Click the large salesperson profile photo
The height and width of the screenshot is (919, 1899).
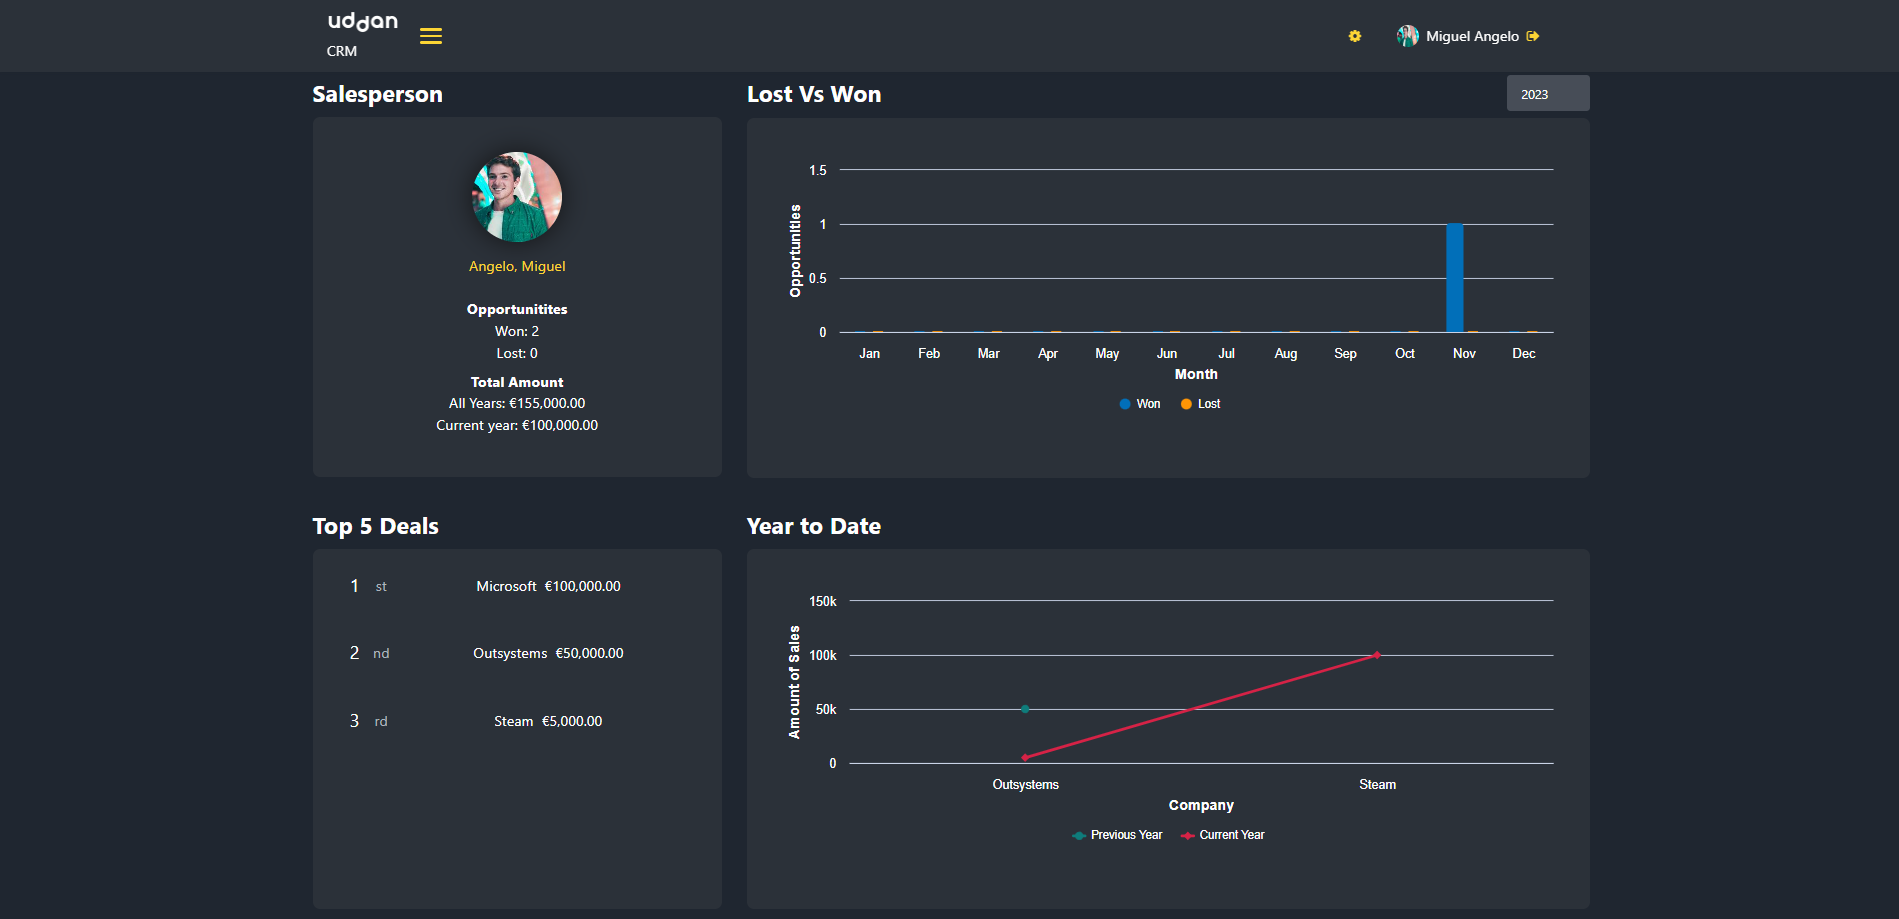517,197
